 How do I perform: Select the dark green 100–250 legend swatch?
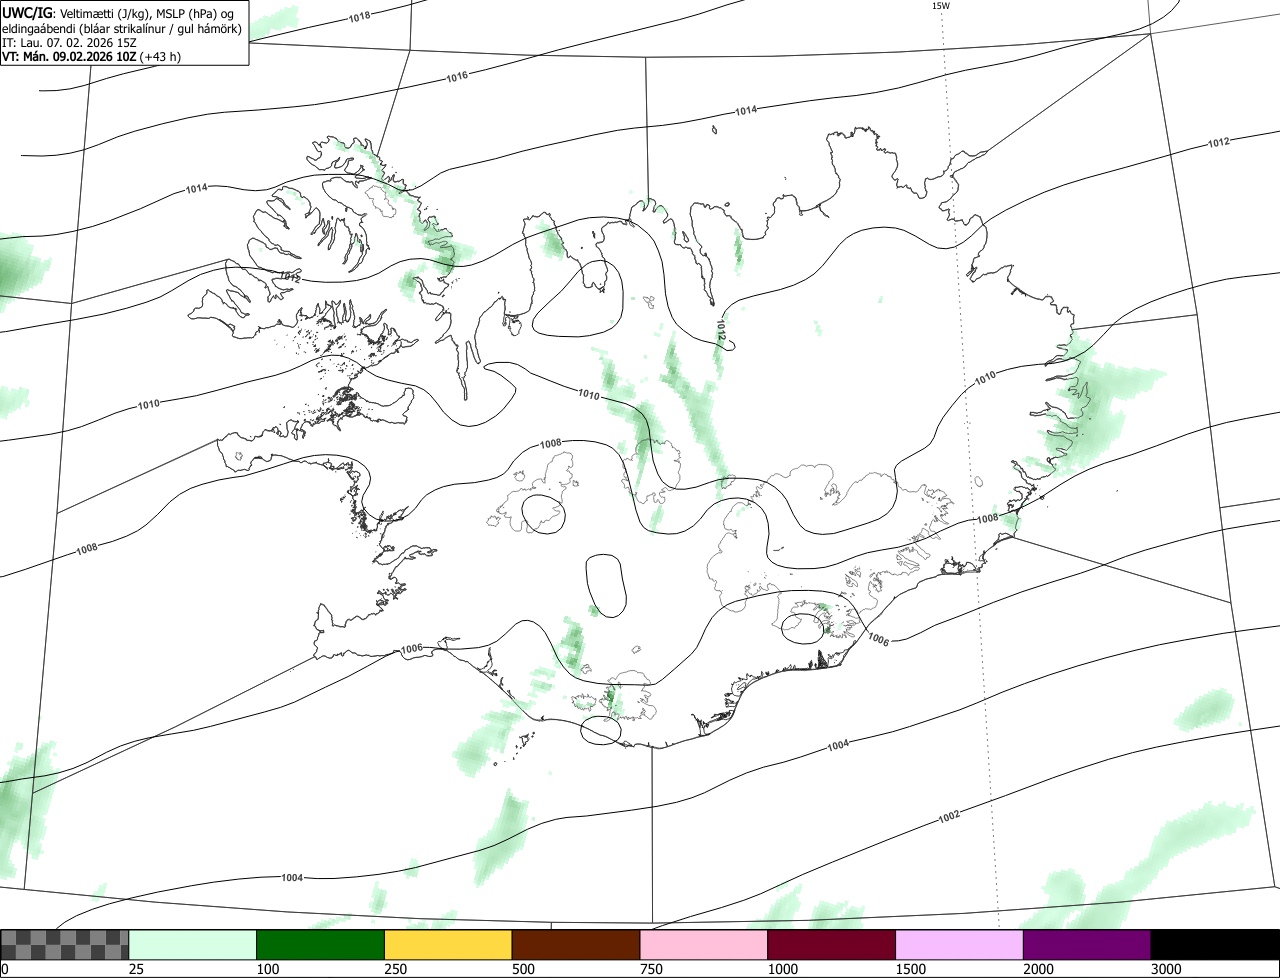[x=321, y=944]
